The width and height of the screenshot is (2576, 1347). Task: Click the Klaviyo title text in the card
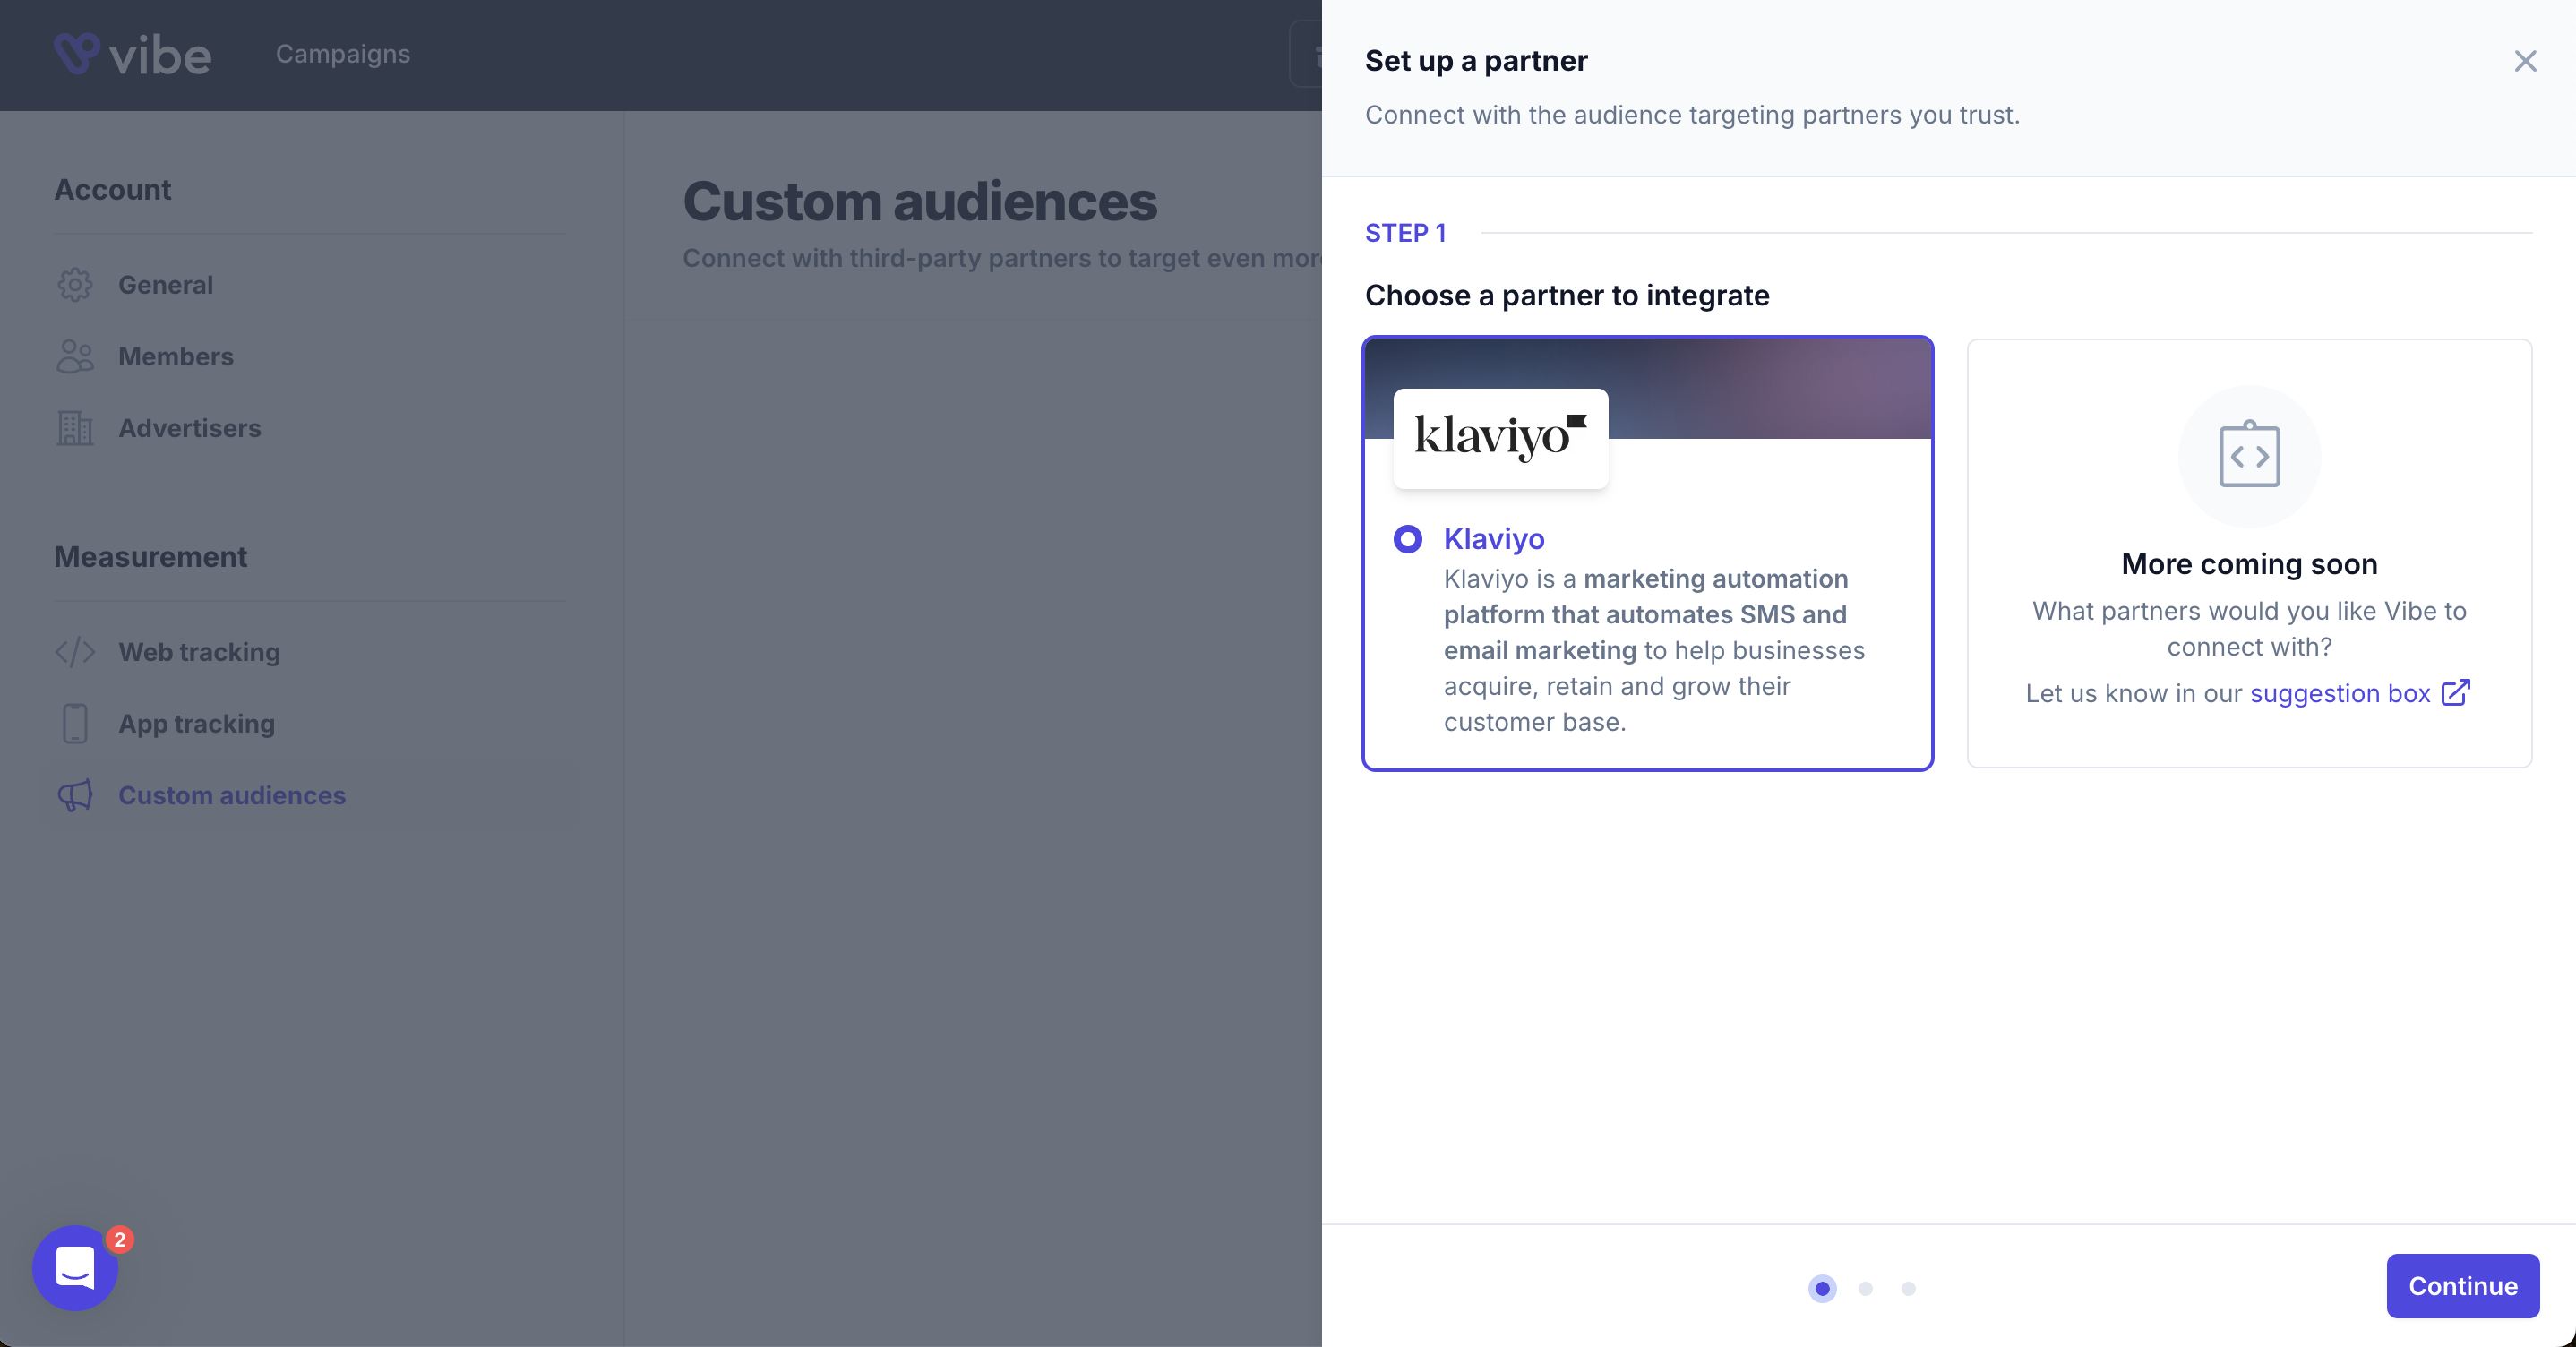tap(1494, 539)
